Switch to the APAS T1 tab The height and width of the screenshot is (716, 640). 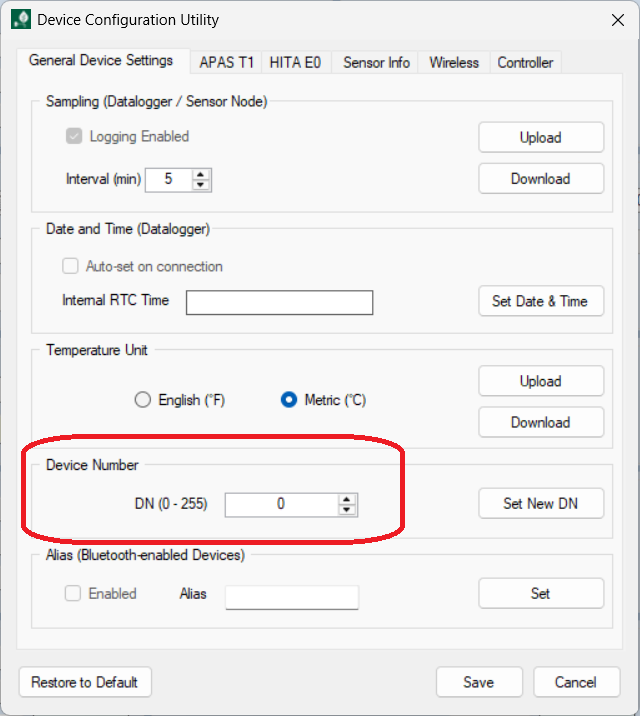pyautogui.click(x=226, y=62)
